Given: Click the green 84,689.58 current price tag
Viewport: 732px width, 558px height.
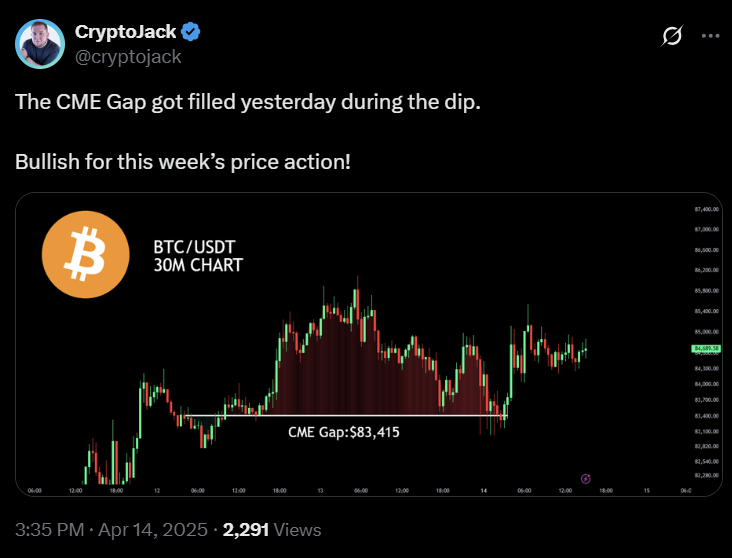Looking at the screenshot, I should [x=706, y=348].
